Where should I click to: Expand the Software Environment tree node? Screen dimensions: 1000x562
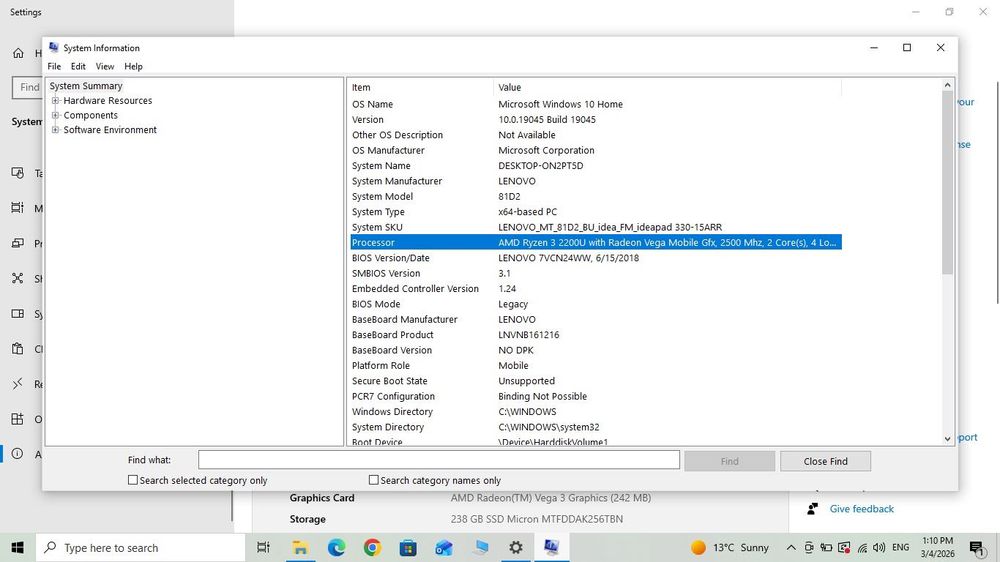click(x=55, y=130)
